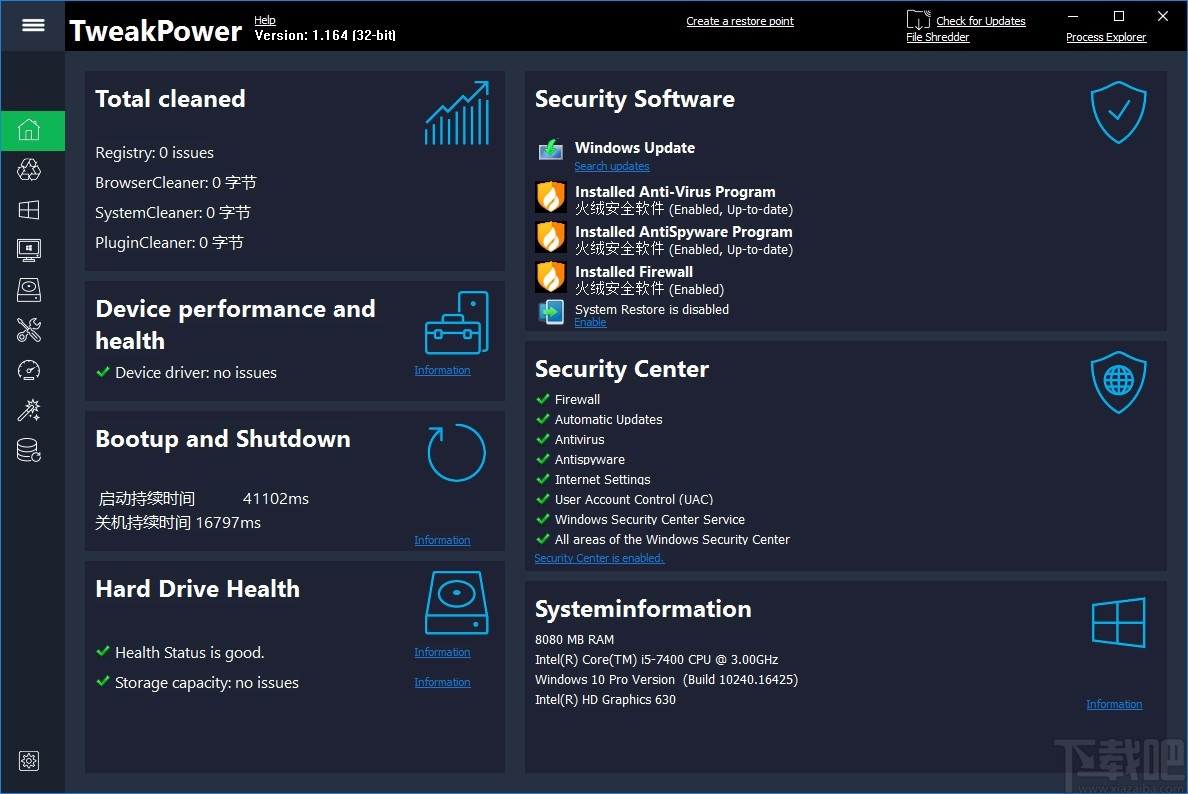Click the TweakPower title logo
1188x794 pixels.
point(155,31)
